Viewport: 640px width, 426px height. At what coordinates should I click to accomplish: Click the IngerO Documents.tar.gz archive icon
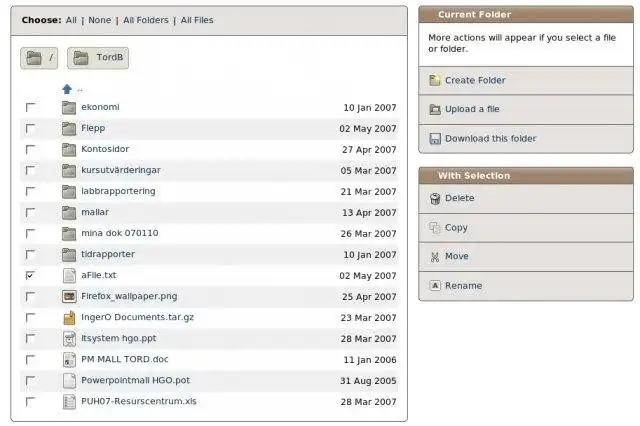tap(69, 317)
